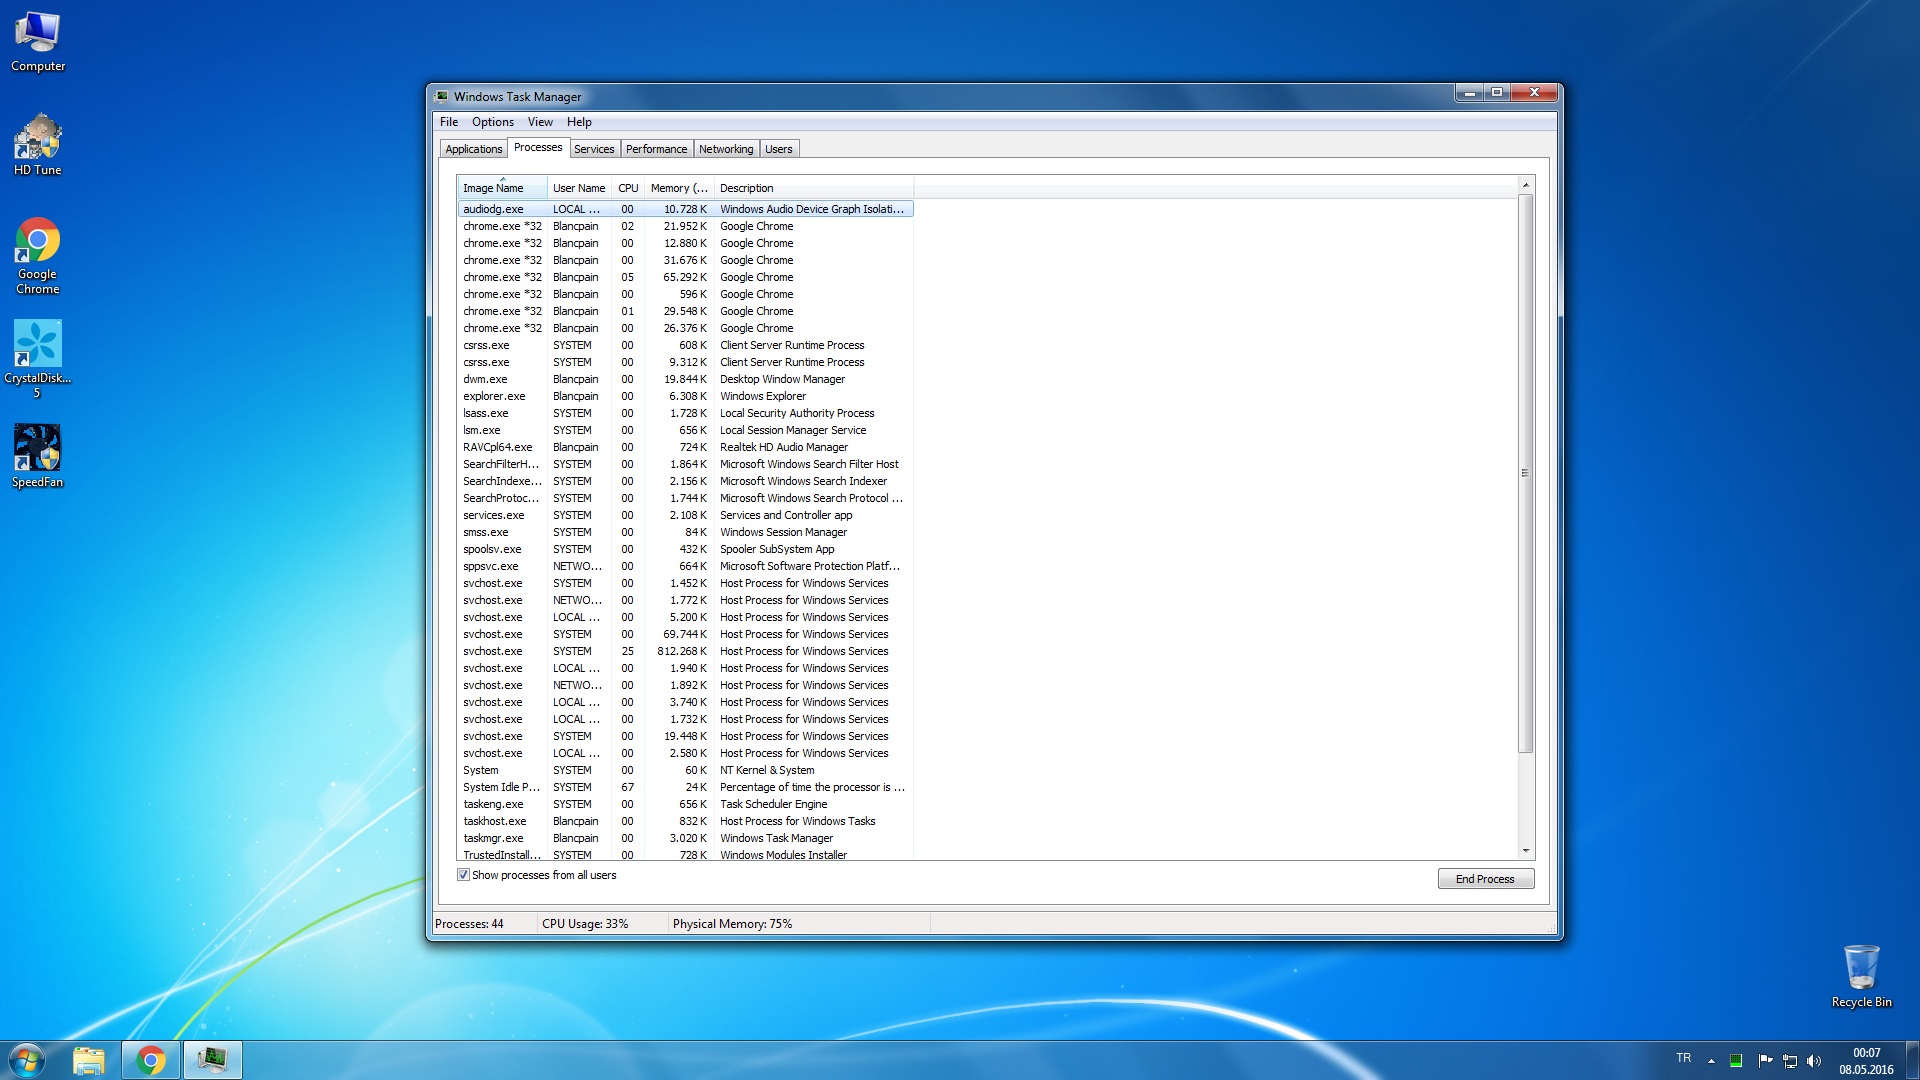Open the clock showing 00:07

pyautogui.click(x=1866, y=1060)
